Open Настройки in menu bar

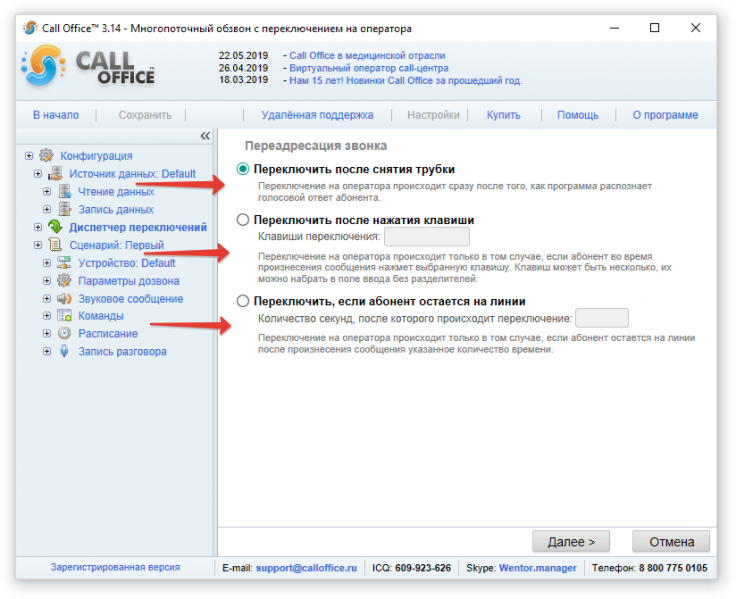(x=433, y=115)
